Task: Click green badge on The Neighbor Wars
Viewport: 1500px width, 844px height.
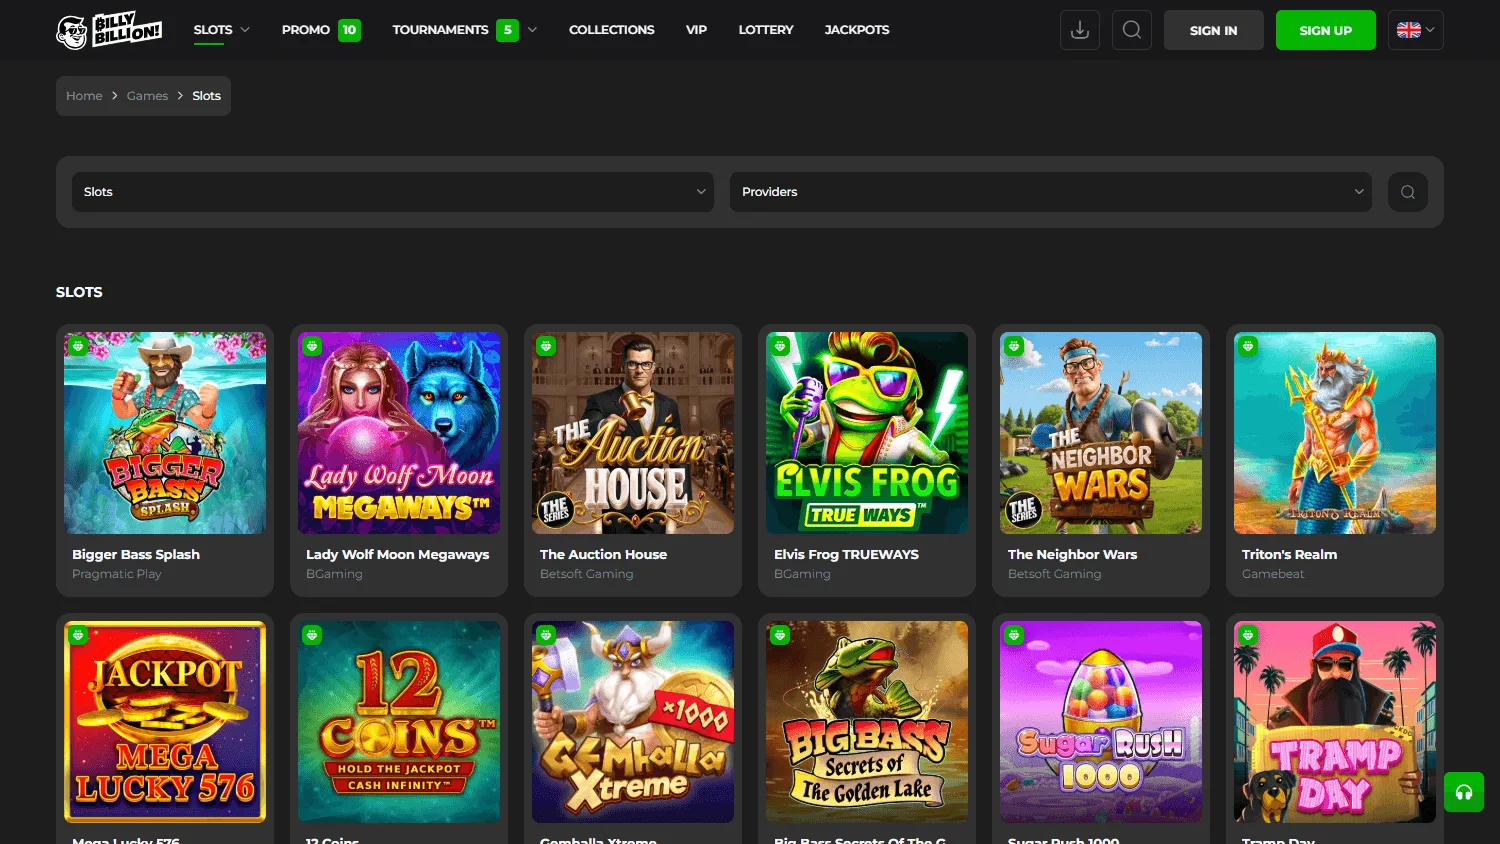Action: [x=1014, y=346]
